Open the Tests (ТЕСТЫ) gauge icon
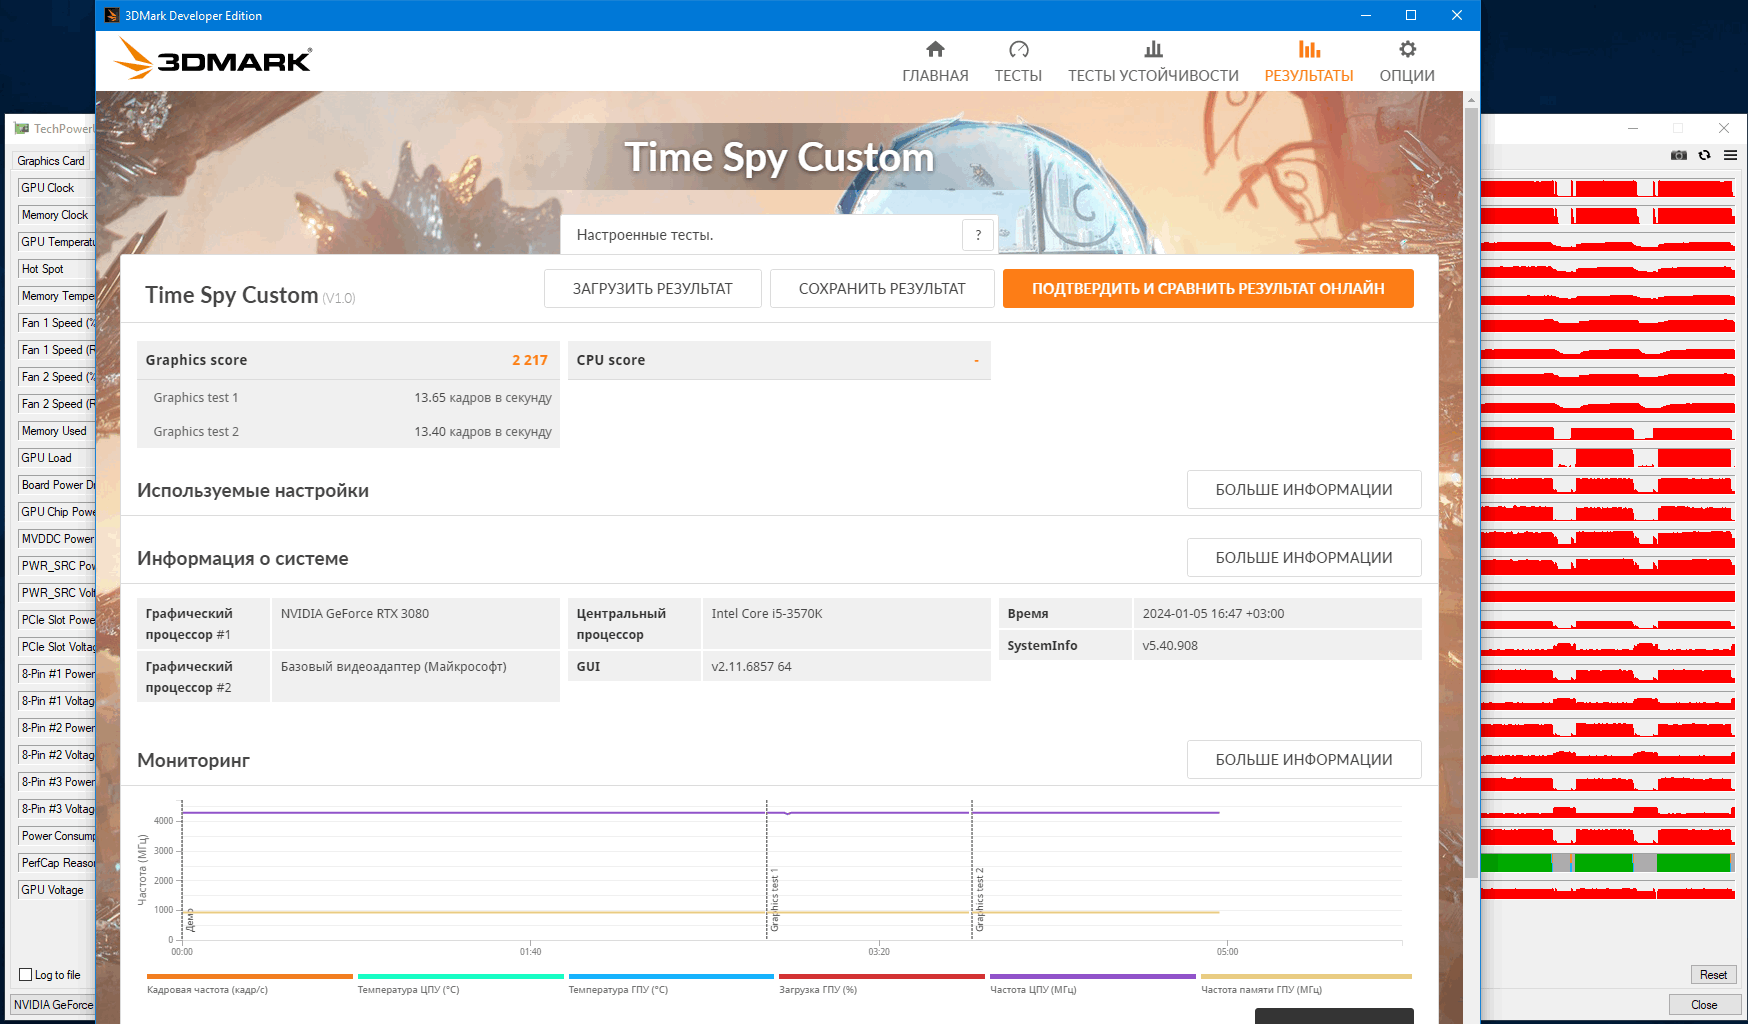The height and width of the screenshot is (1024, 1748). click(x=1018, y=49)
